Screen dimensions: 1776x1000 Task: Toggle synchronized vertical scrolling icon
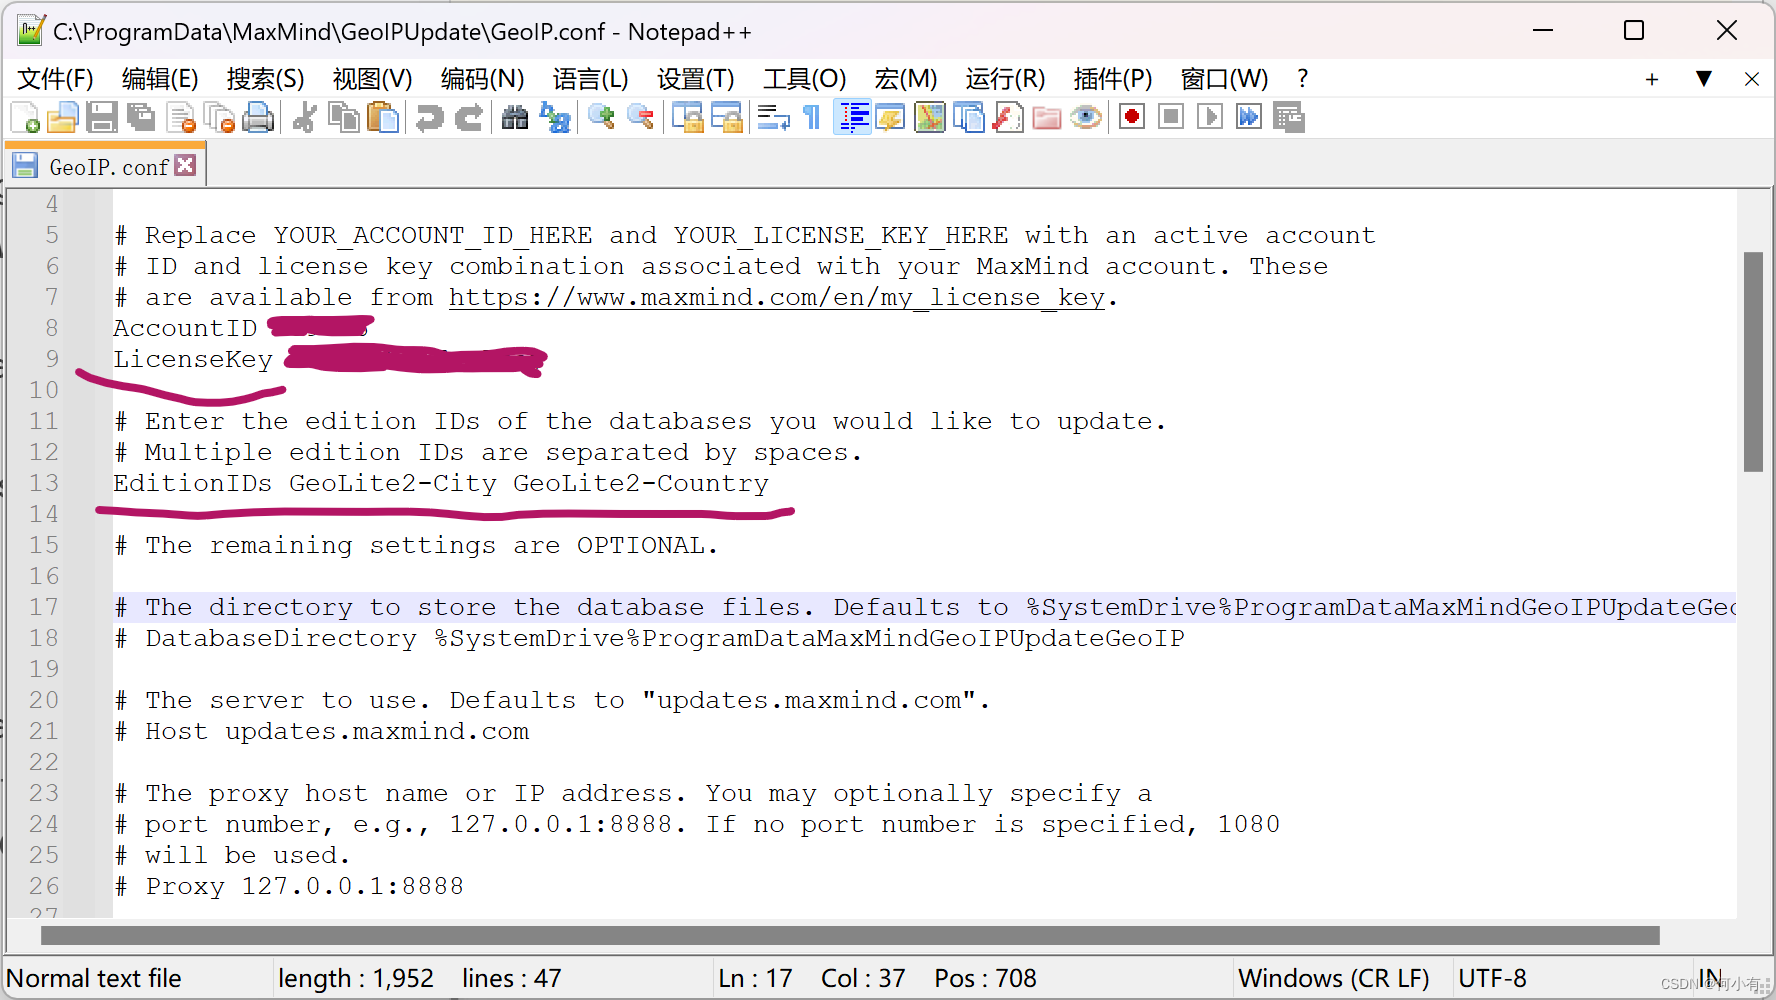click(687, 118)
